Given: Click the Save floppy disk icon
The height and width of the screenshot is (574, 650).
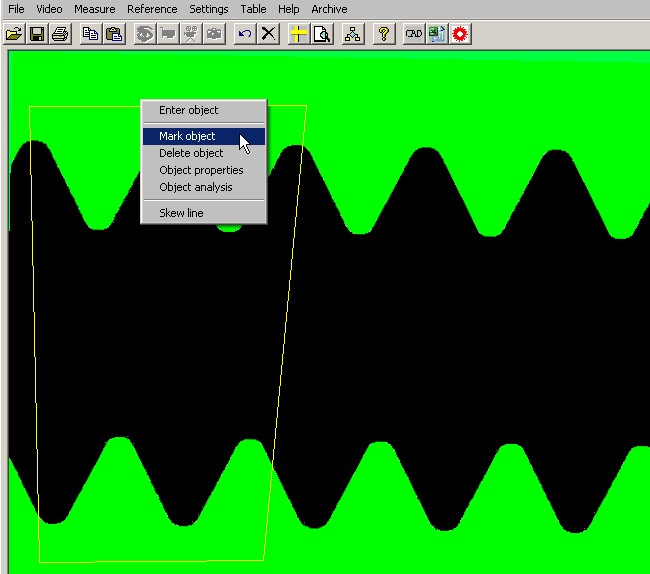Looking at the screenshot, I should click(36, 34).
